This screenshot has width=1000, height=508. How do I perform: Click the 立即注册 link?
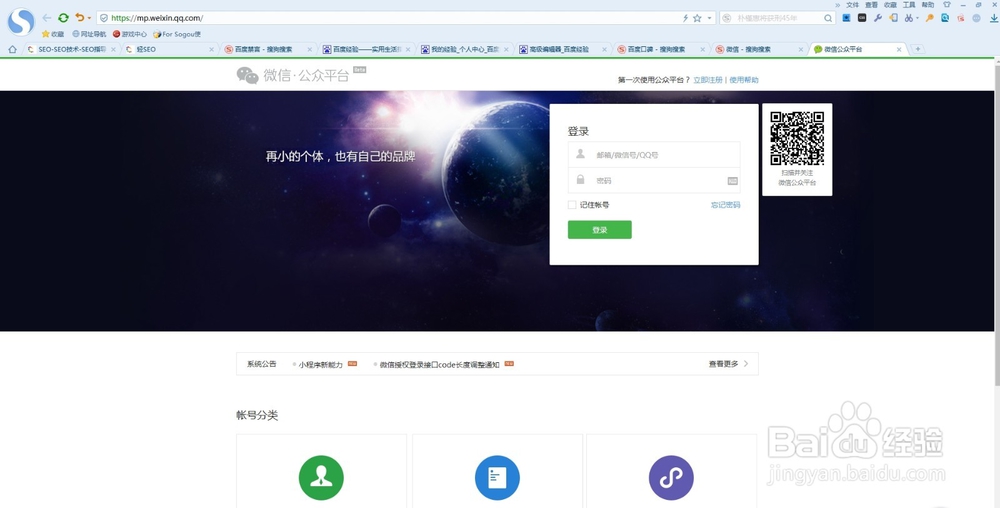click(x=708, y=80)
